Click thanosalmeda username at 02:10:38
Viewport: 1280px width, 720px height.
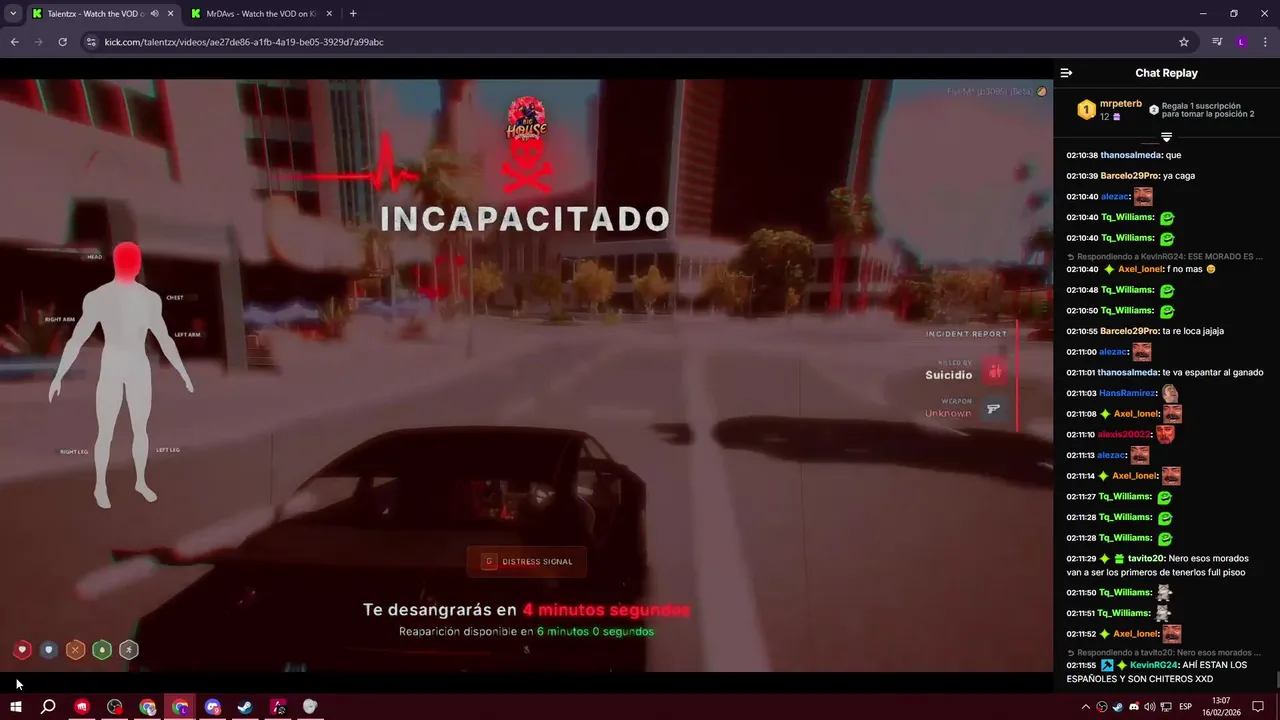(1131, 155)
